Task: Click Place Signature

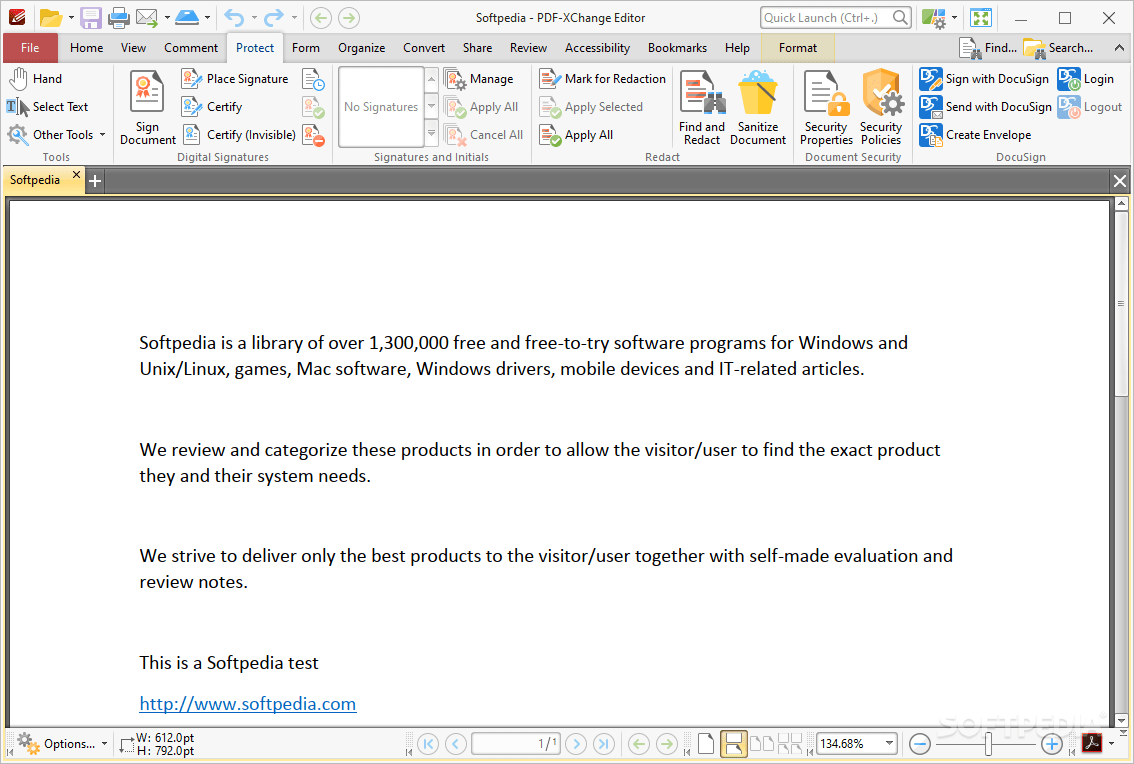Action: (x=235, y=79)
